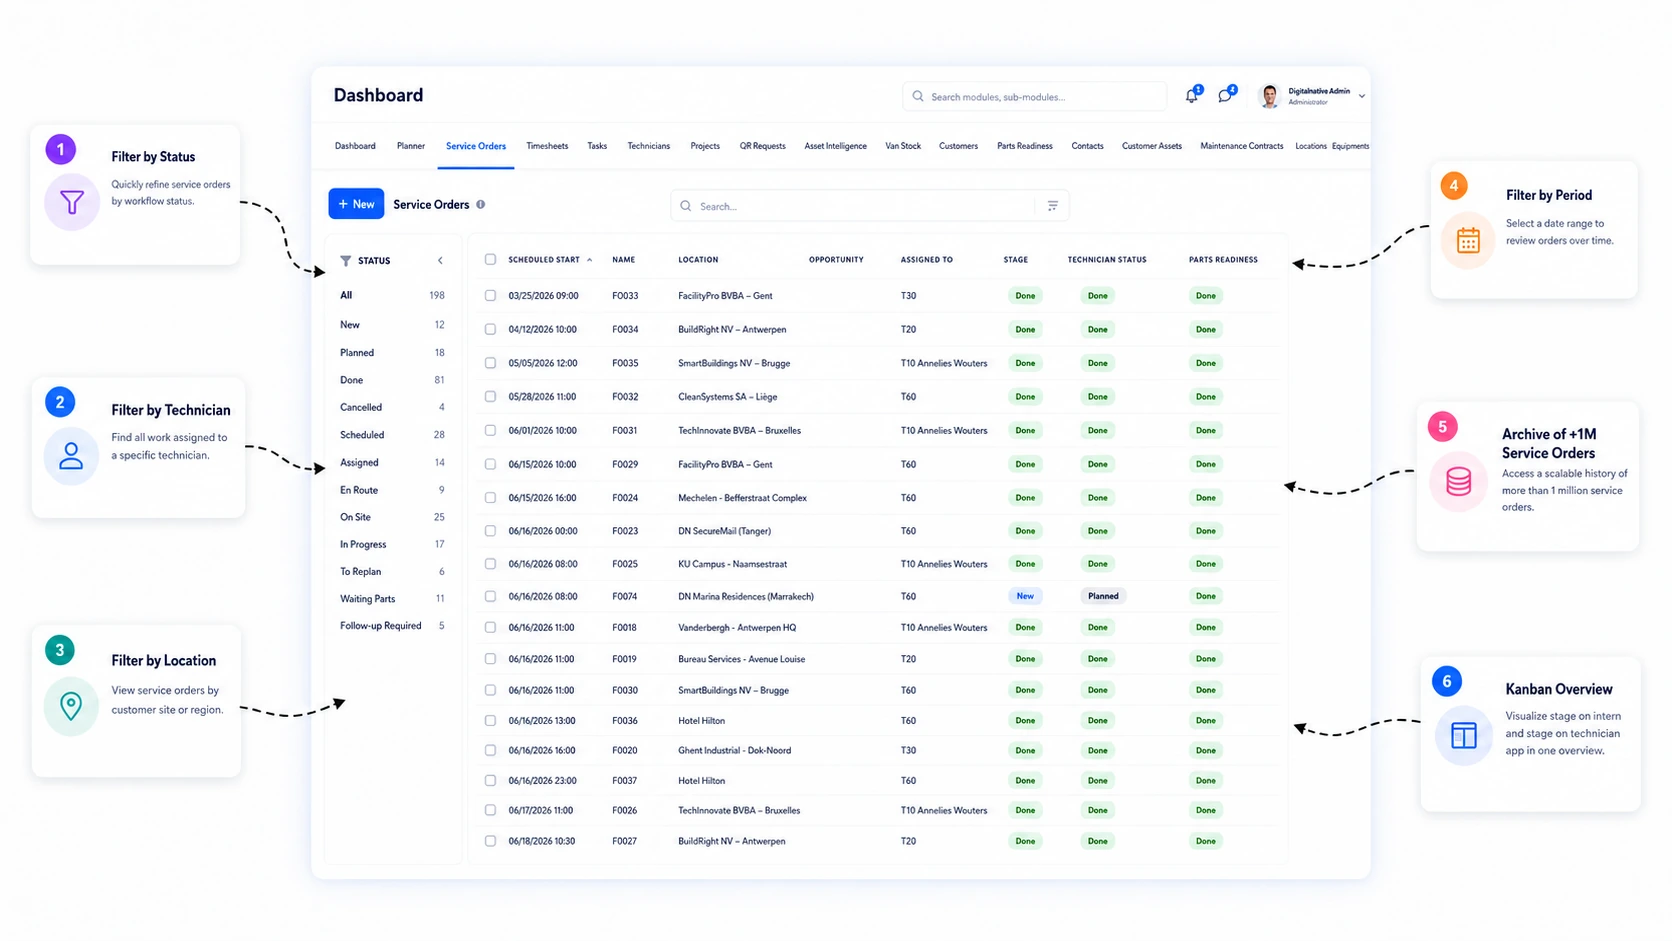Switch to the Planner tab

tap(411, 146)
